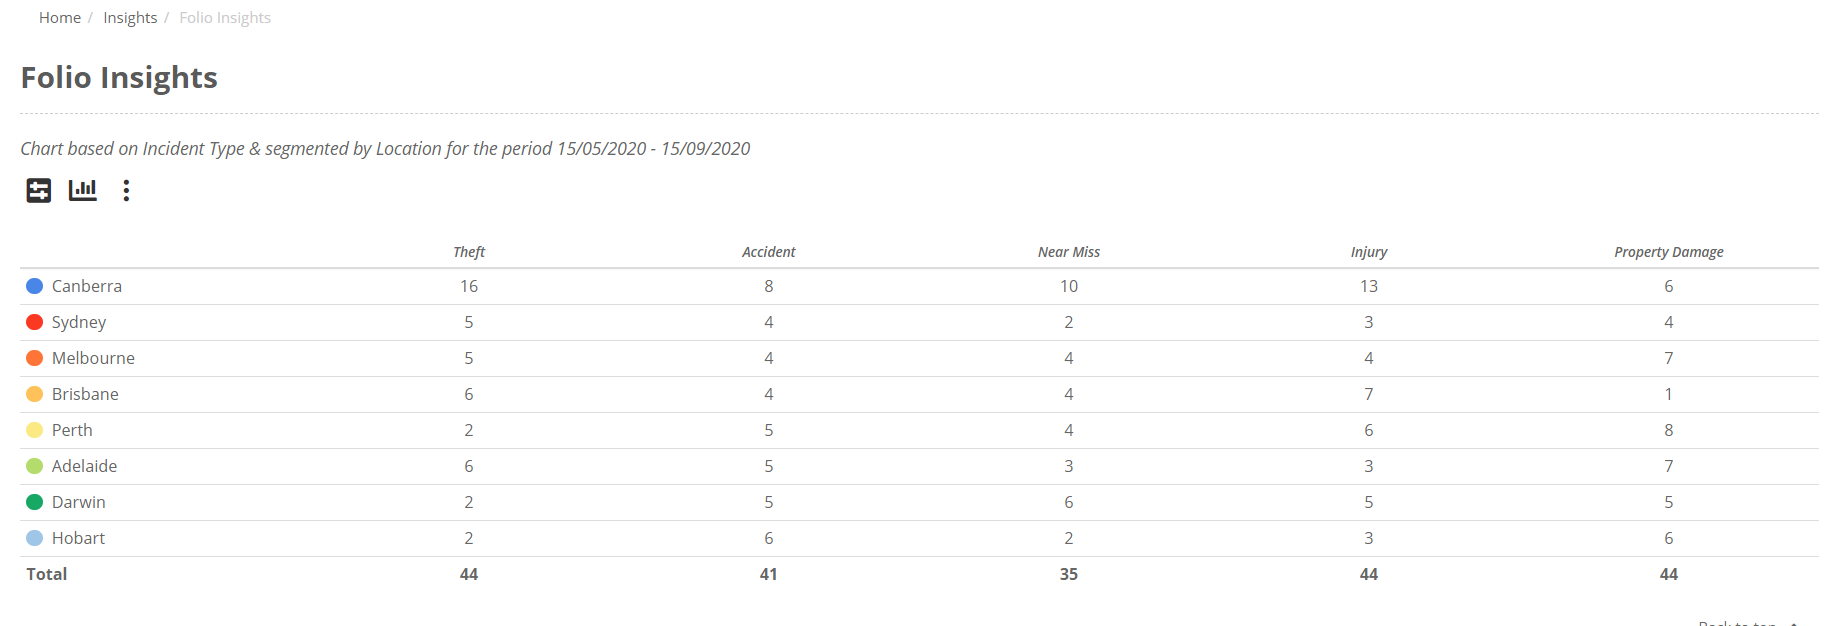This screenshot has height=626, width=1824.
Task: Click the Canberra blue color dot
Action: coord(35,286)
